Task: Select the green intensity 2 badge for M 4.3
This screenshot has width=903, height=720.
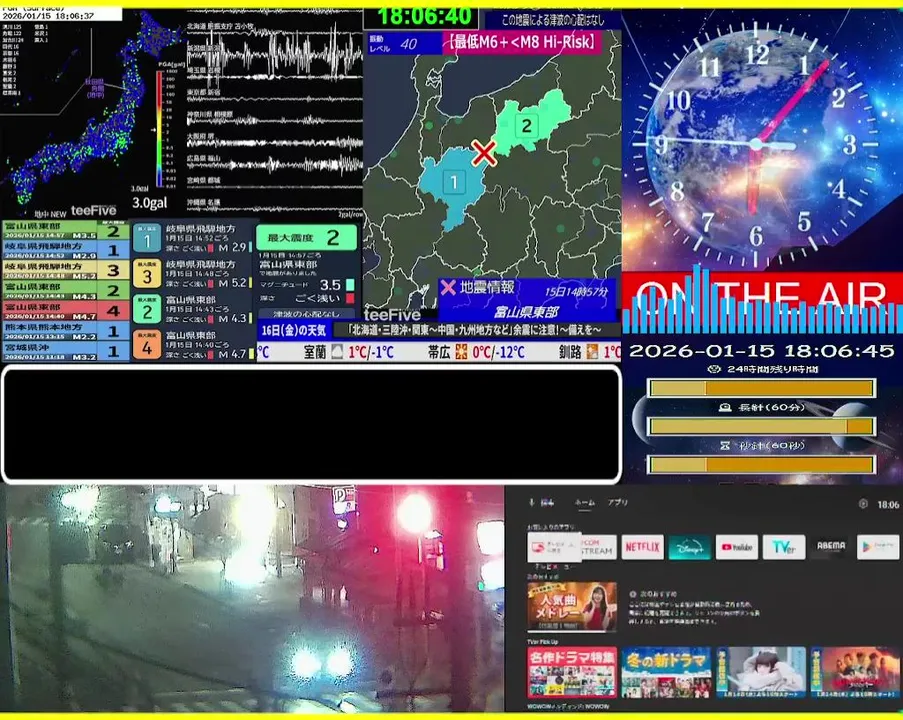Action: [147, 309]
